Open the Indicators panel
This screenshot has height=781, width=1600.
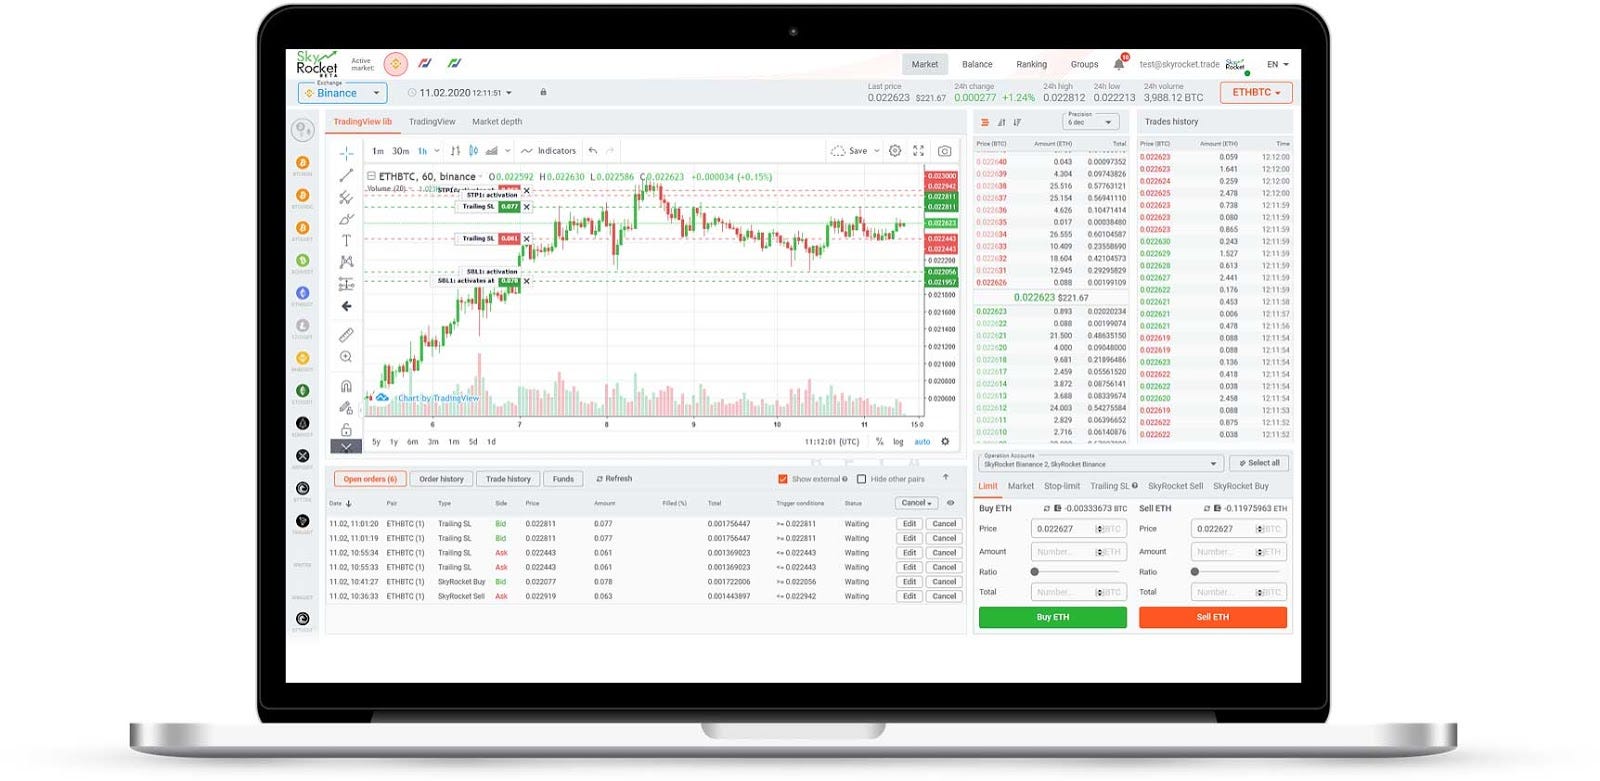tap(549, 151)
